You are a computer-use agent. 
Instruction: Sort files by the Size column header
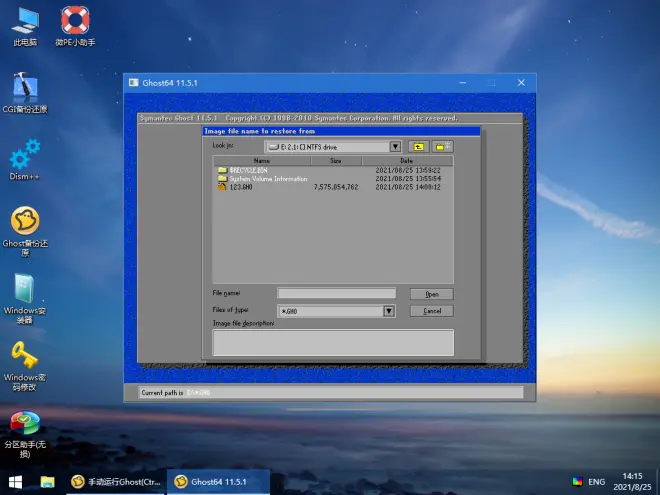[x=336, y=160]
